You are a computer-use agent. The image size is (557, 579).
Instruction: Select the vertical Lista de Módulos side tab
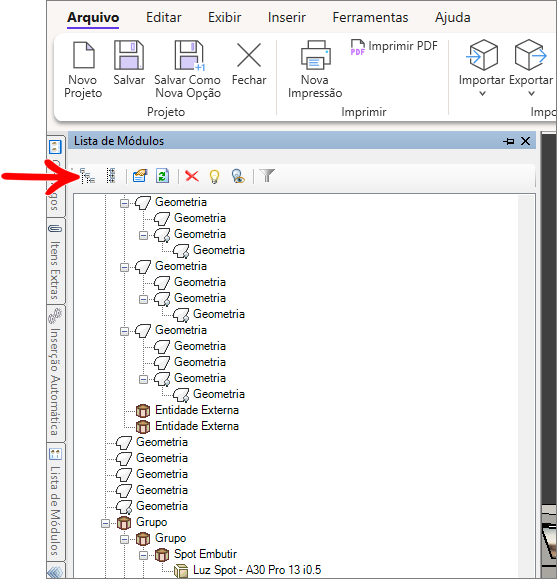55,501
